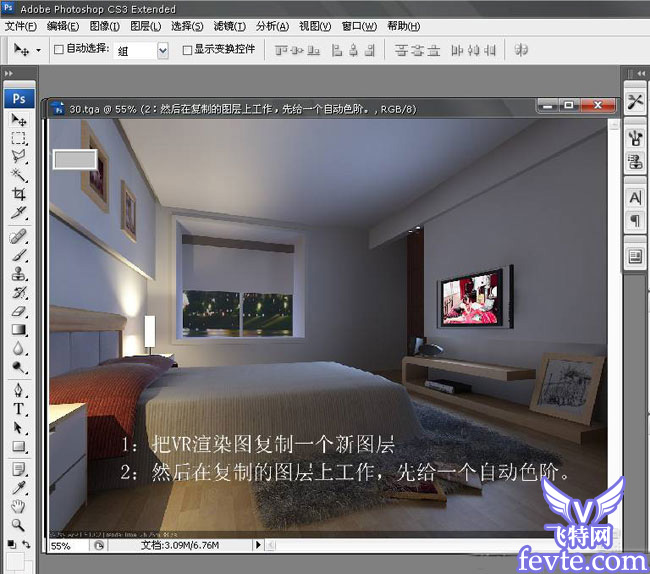Select the Slice tool
Screen dimensions: 650x574
pos(18,212)
